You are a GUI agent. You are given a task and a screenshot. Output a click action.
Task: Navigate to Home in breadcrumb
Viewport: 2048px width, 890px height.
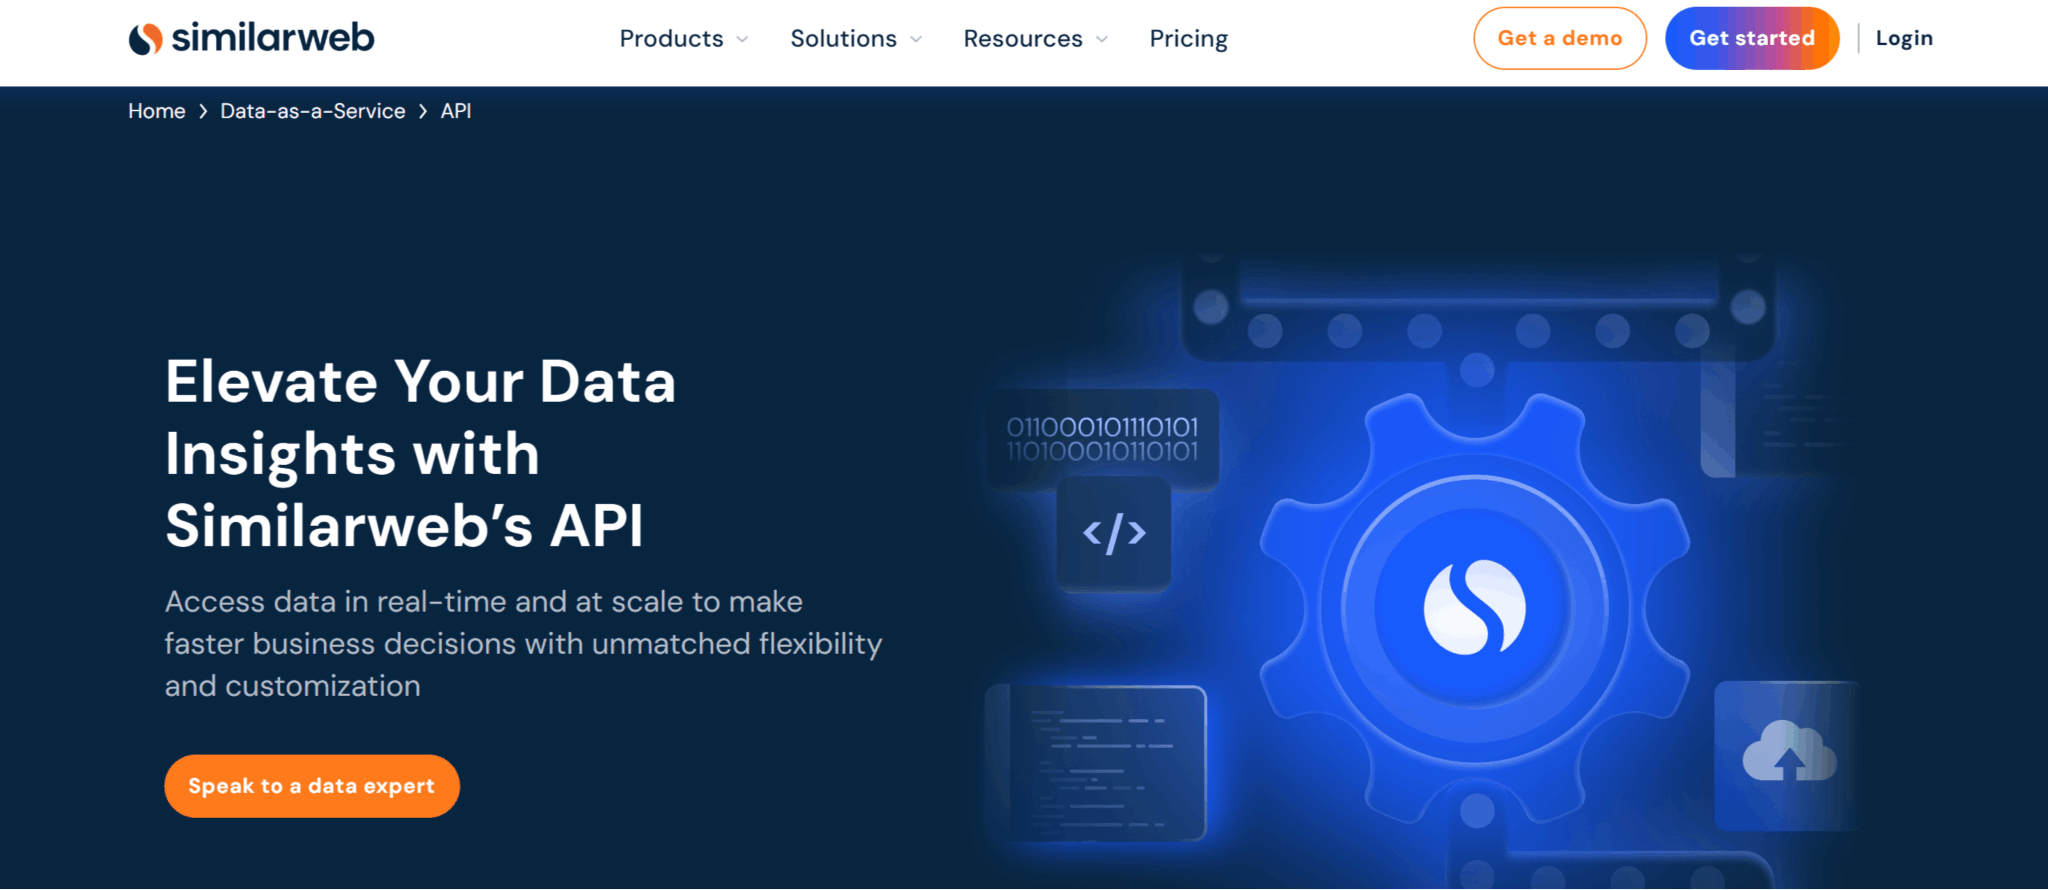point(157,111)
